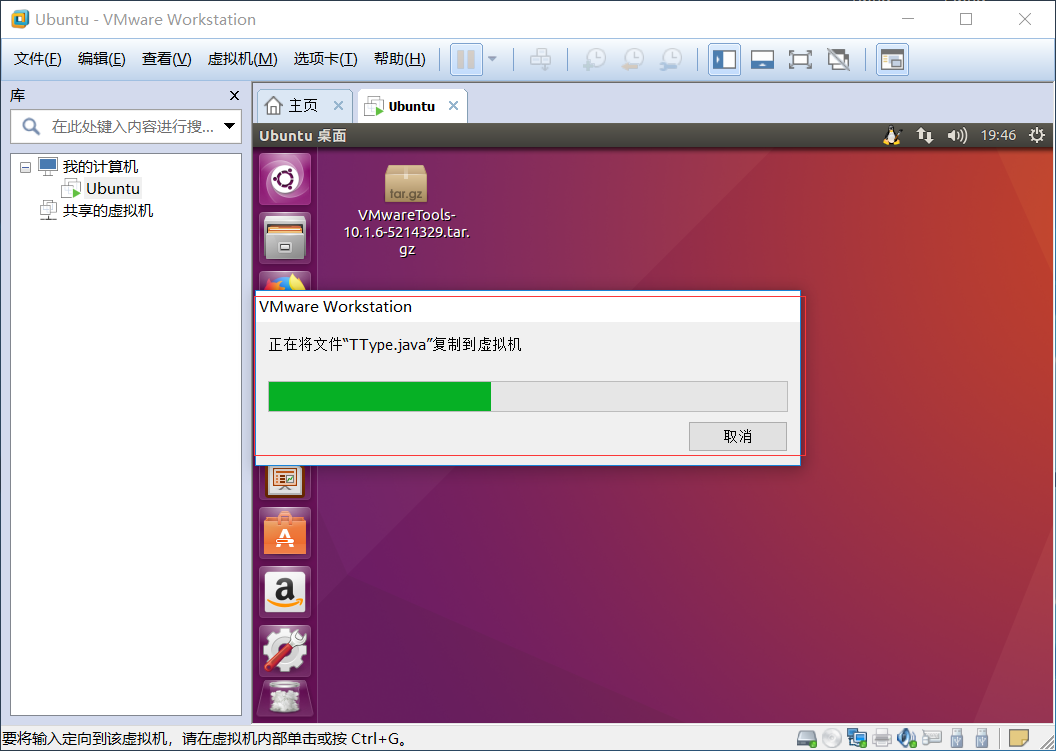Open the 帮助(H) menu
The image size is (1056, 751).
[399, 59]
